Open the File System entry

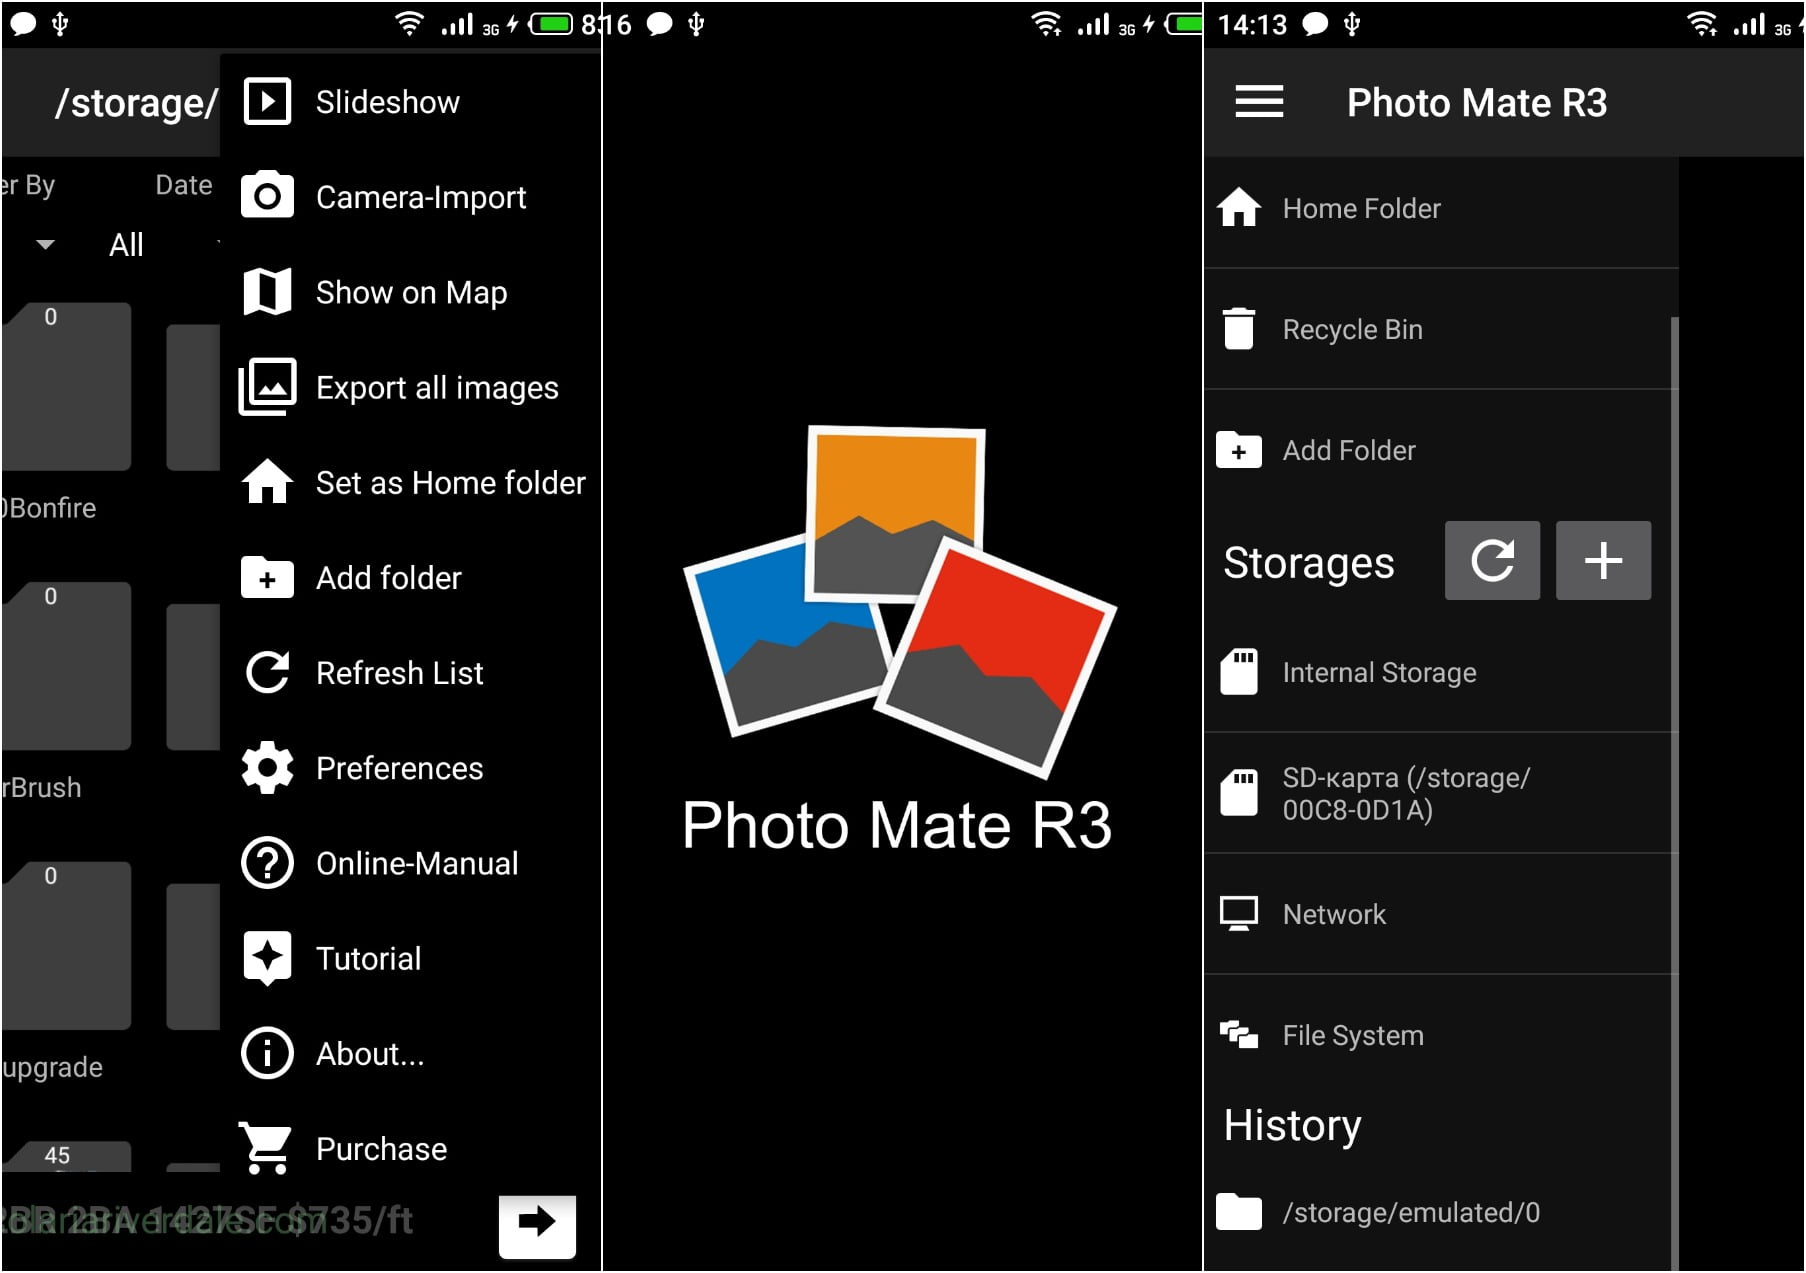click(x=1441, y=1035)
